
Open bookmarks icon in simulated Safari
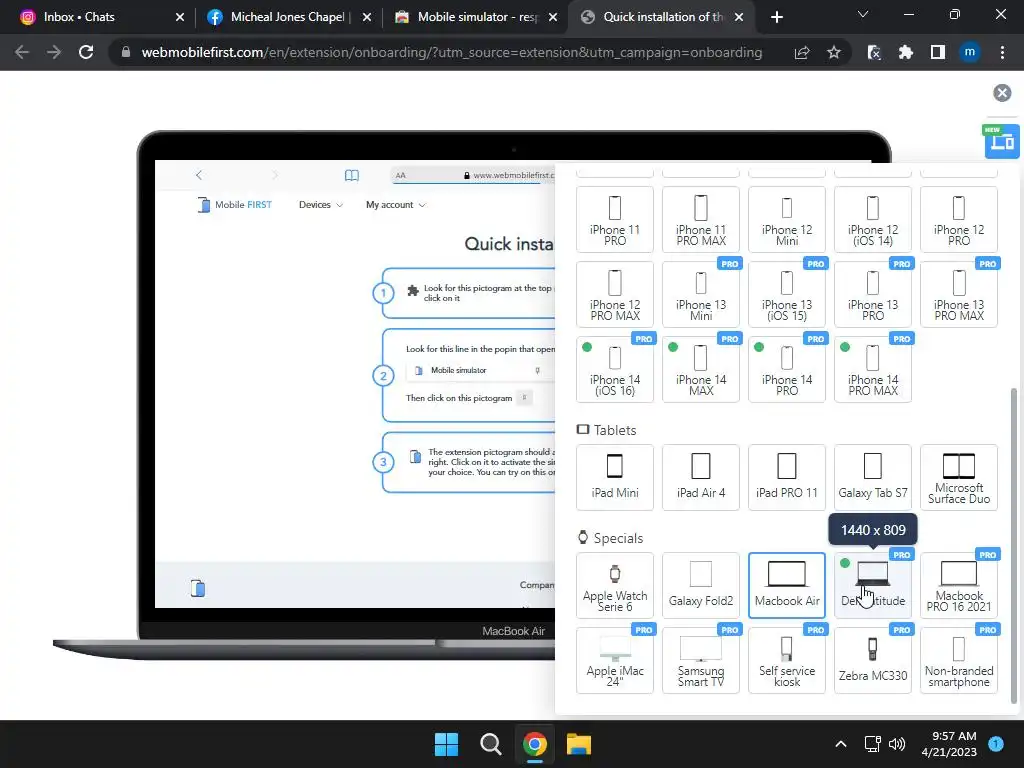click(351, 175)
